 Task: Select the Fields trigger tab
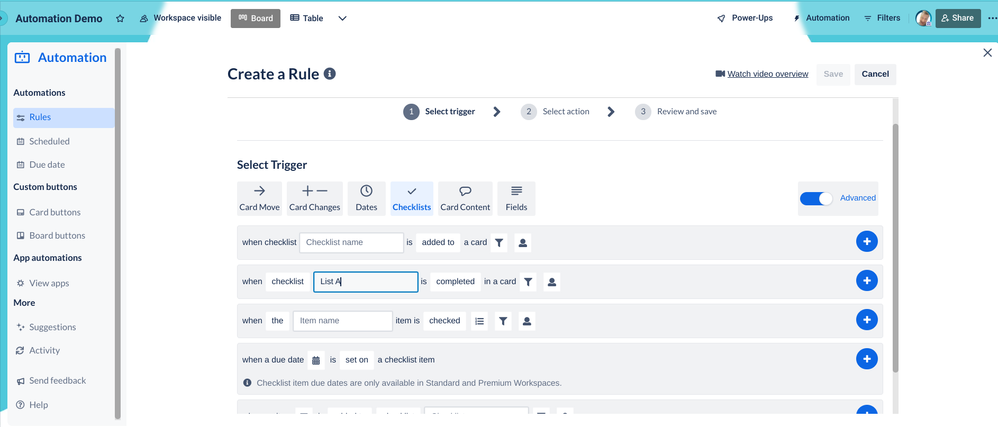(516, 199)
